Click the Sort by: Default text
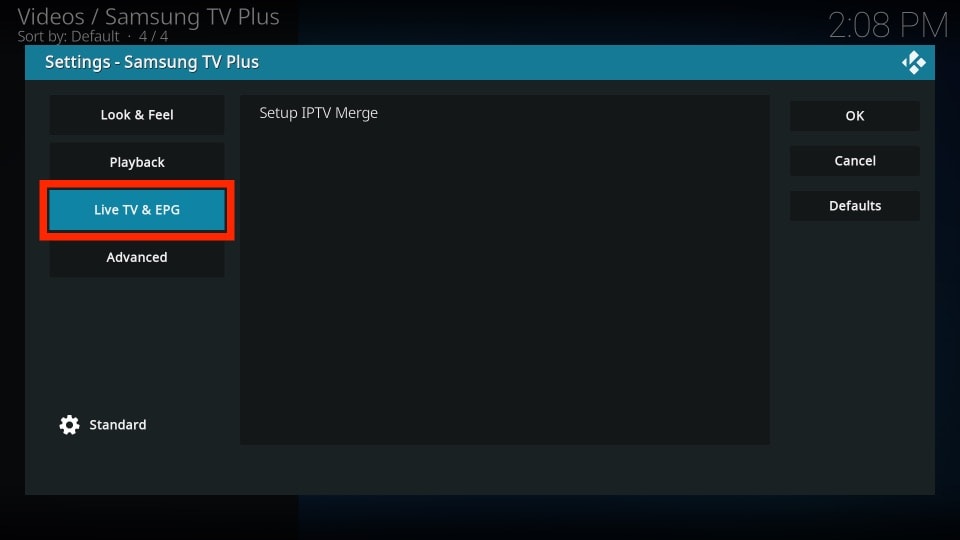 (x=68, y=37)
